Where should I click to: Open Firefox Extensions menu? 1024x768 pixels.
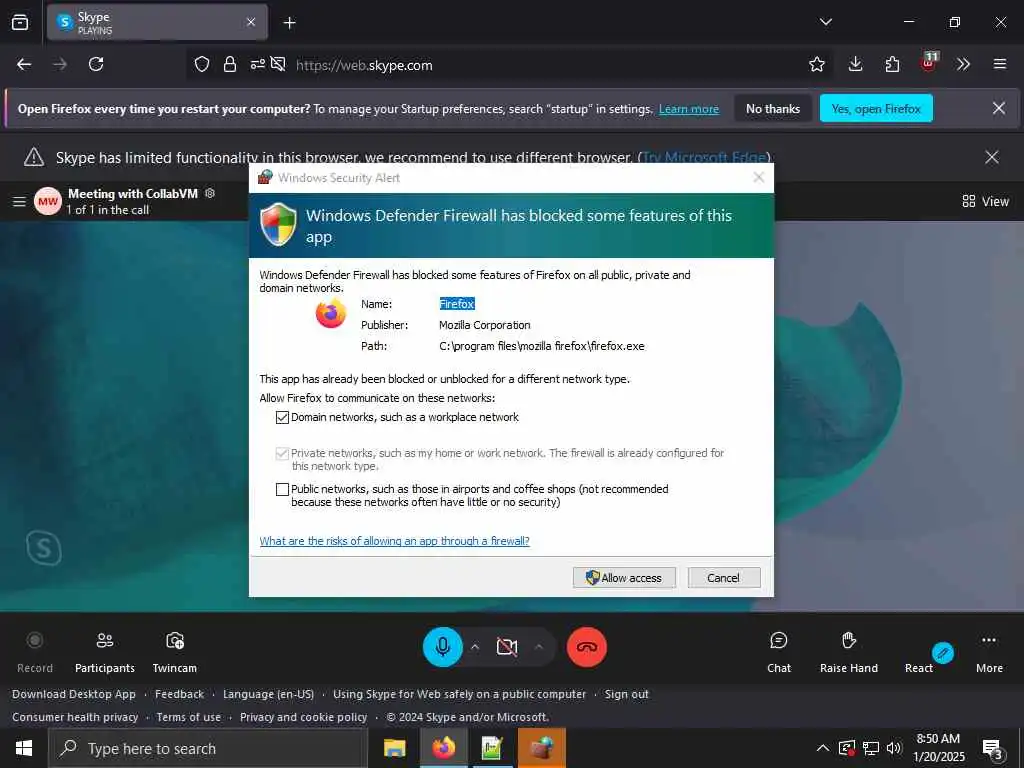892,64
